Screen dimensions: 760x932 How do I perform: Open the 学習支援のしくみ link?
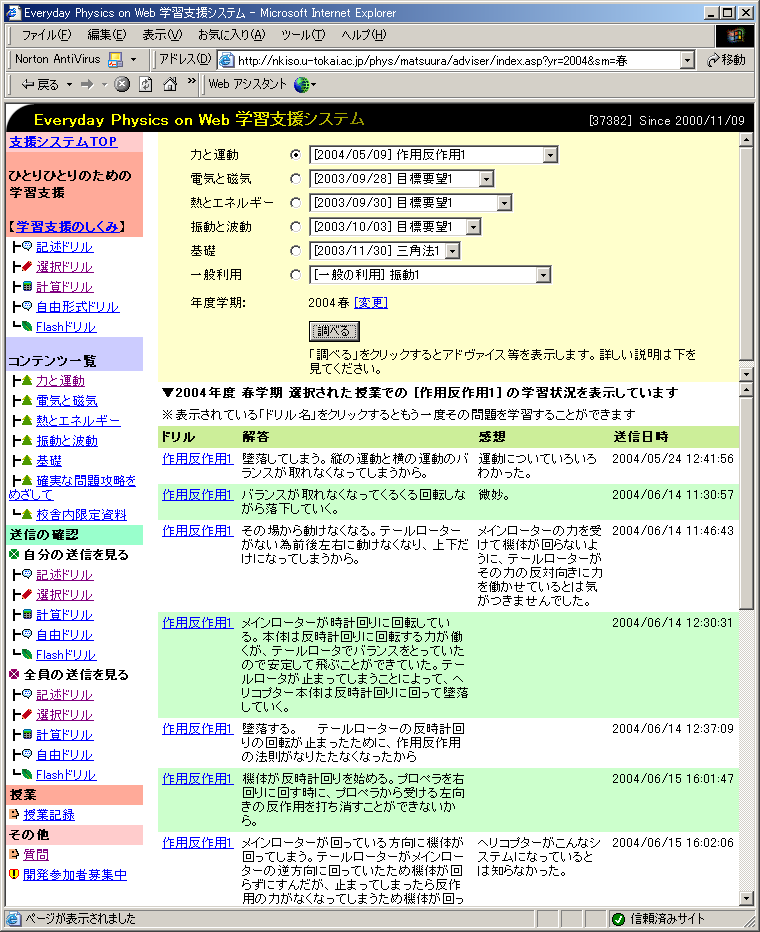[x=67, y=226]
